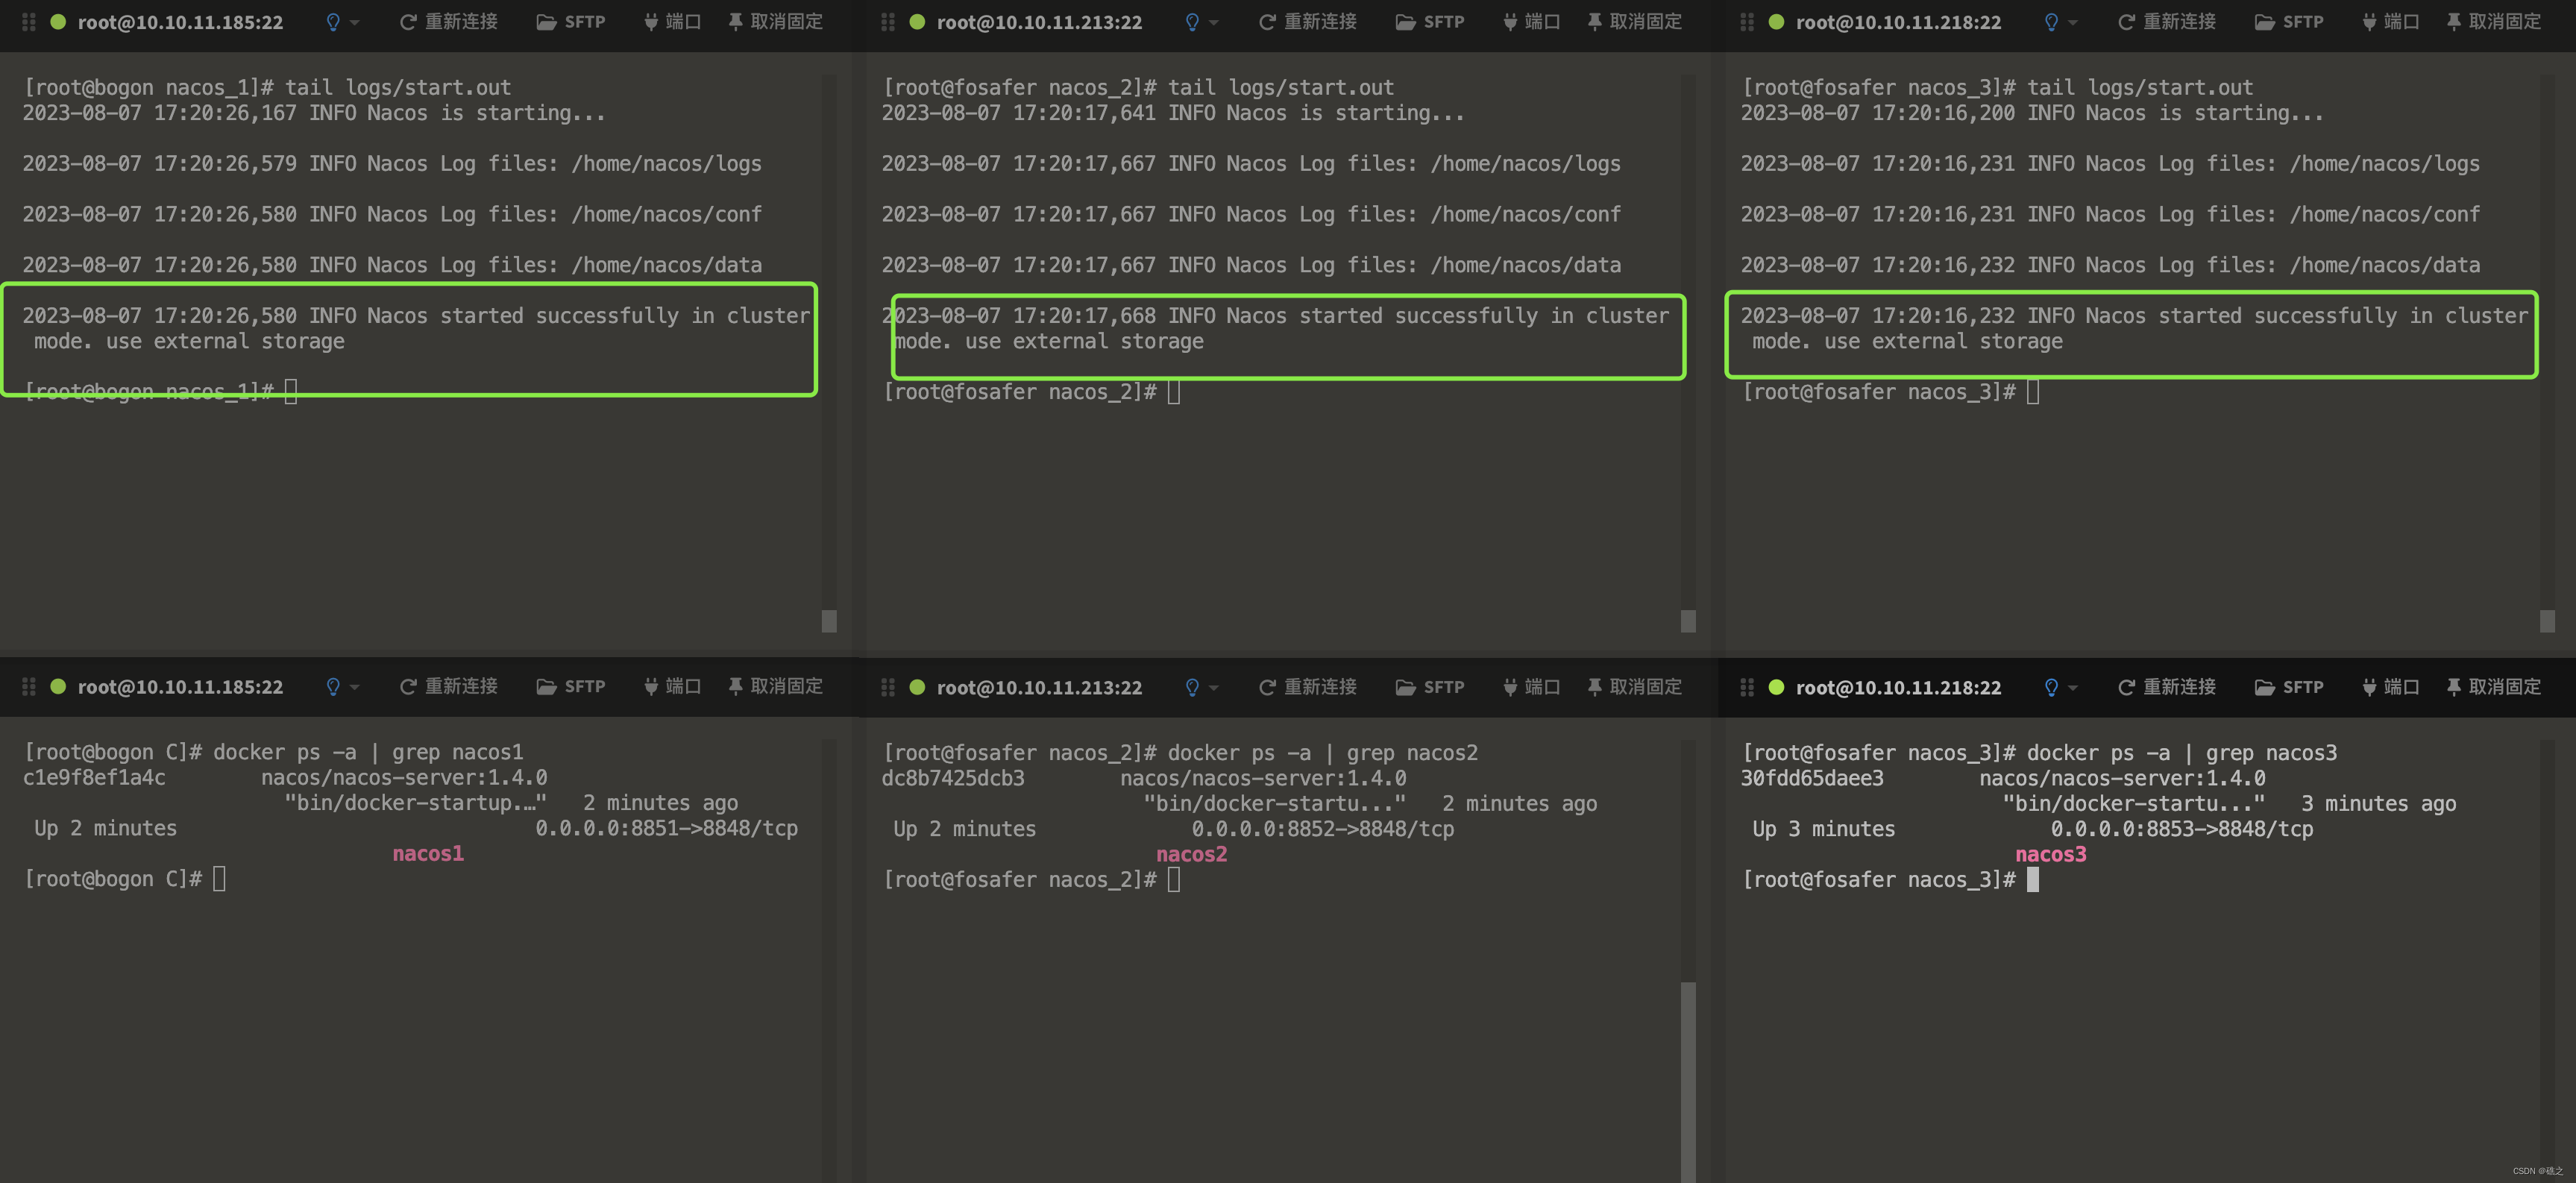Viewport: 2576px width, 1183px height.
Task: Toggle 取消固定 pin in 10.10.11.185 docker ps pane
Action: point(775,687)
